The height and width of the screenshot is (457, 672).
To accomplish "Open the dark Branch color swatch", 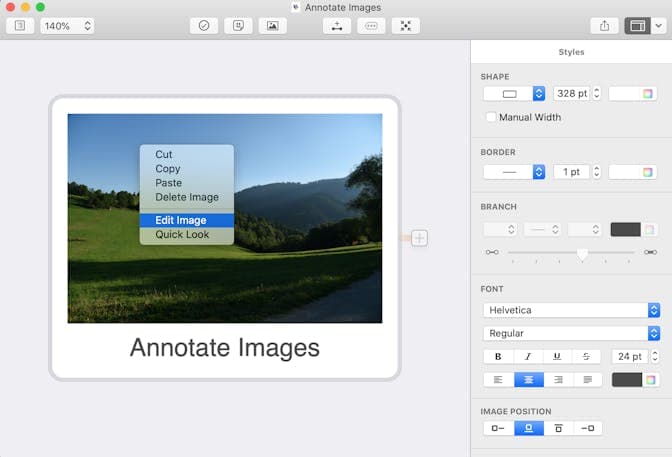I will [625, 229].
